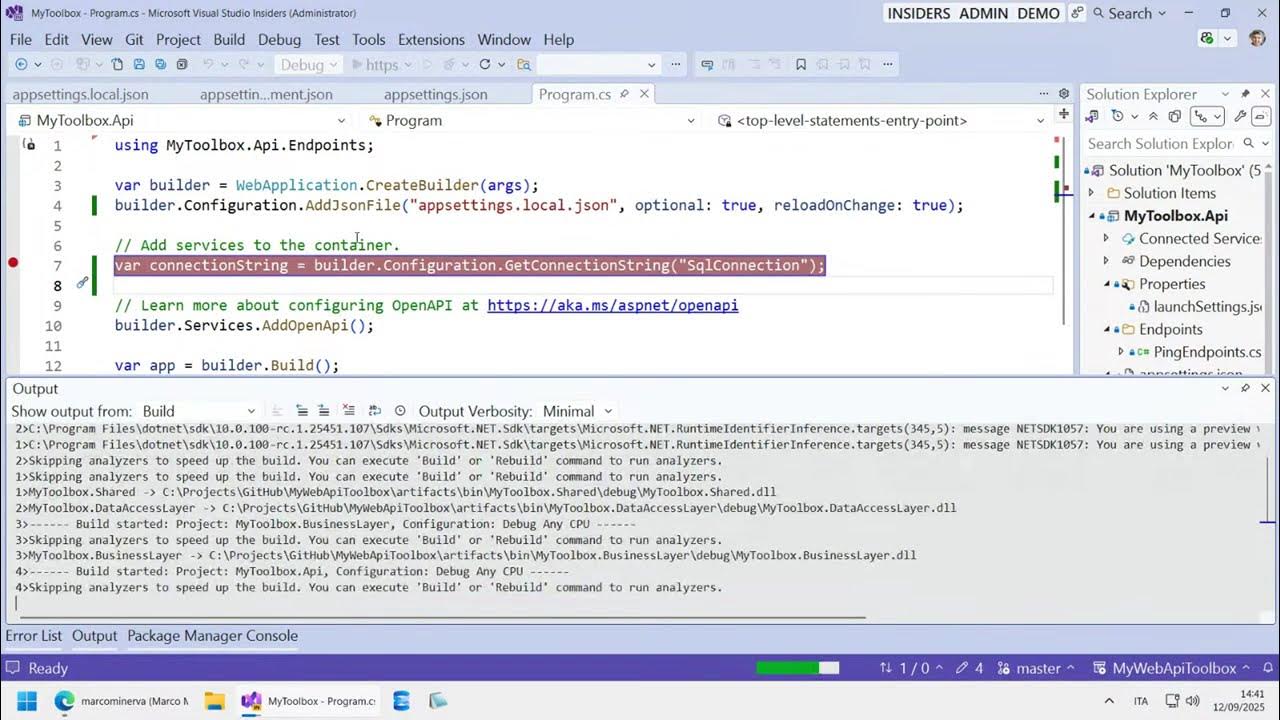Clear all text in the Output window

pyautogui.click(x=349, y=411)
